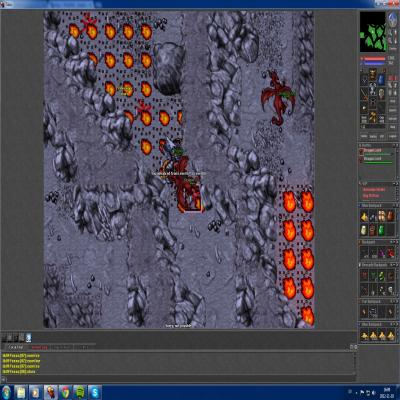Click the red health bar
This screenshot has height=400, width=400.
coord(374,59)
